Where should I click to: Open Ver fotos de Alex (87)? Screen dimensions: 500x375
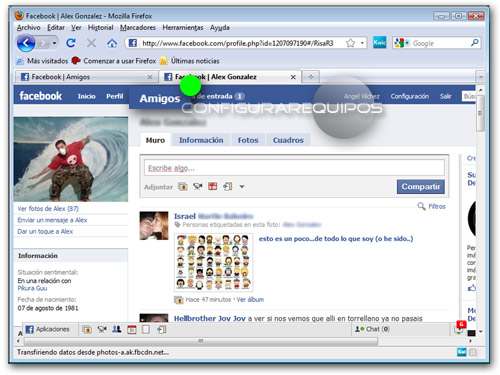coord(48,209)
